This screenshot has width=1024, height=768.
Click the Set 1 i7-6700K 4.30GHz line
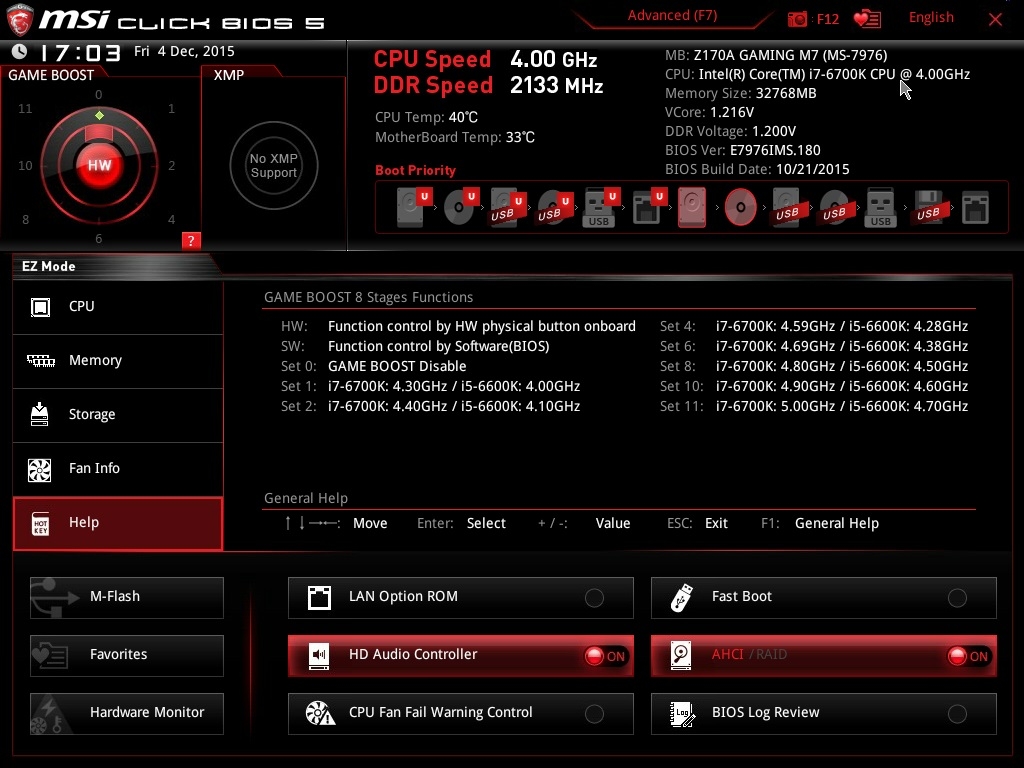point(430,386)
